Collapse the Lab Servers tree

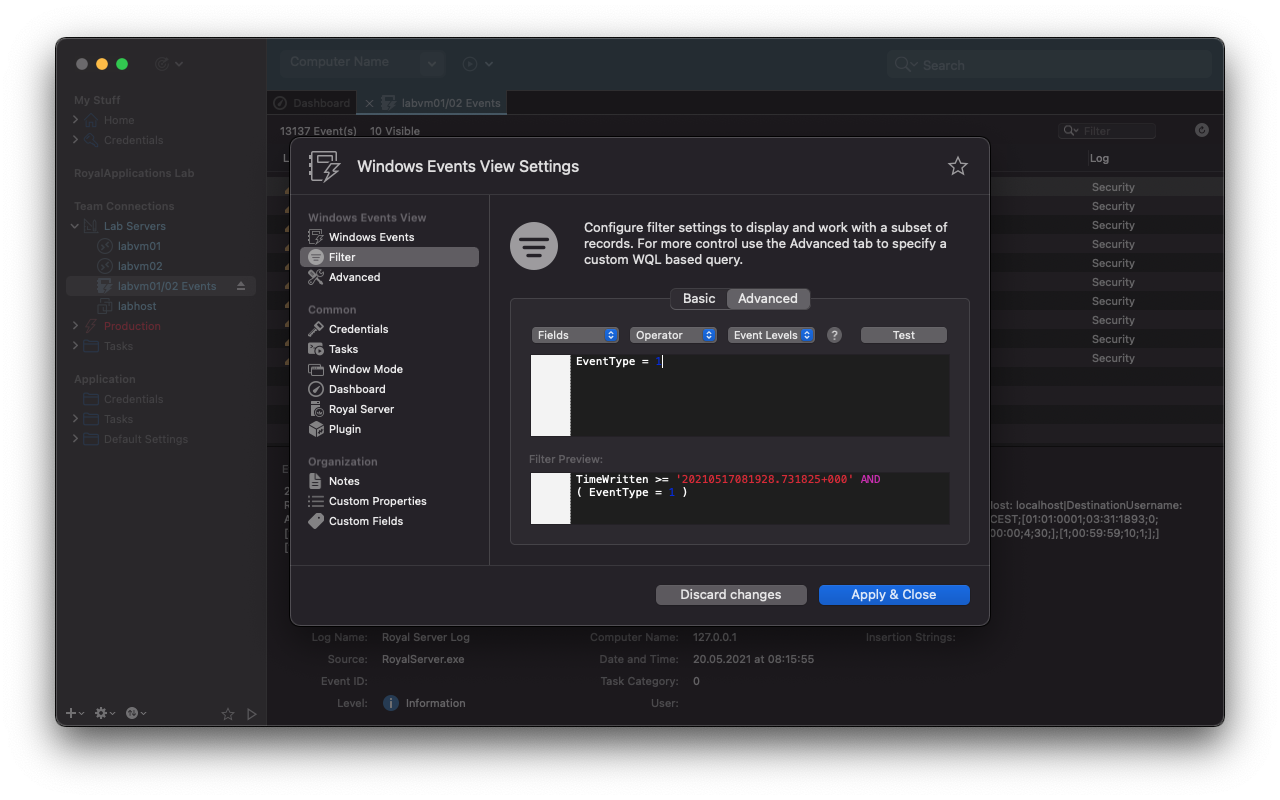point(74,225)
